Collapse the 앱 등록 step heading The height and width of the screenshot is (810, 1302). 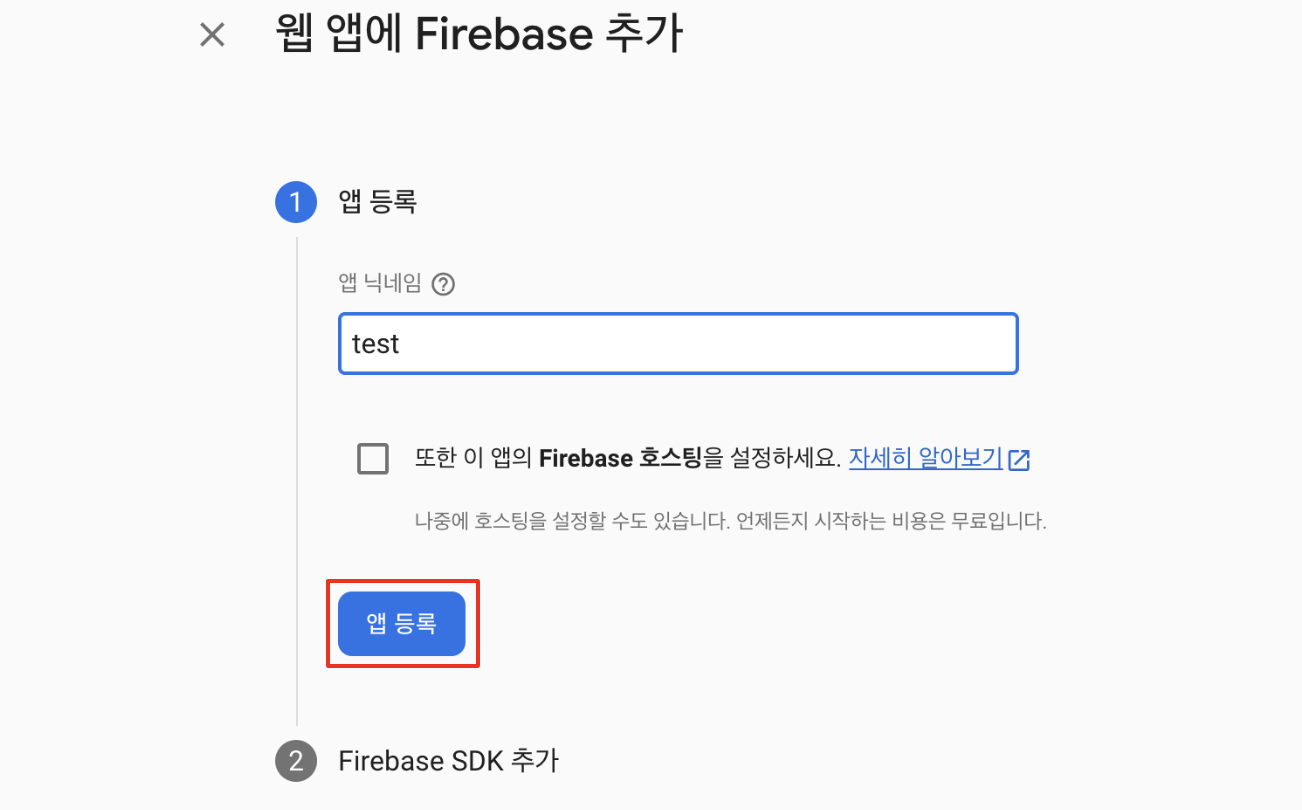tap(378, 202)
